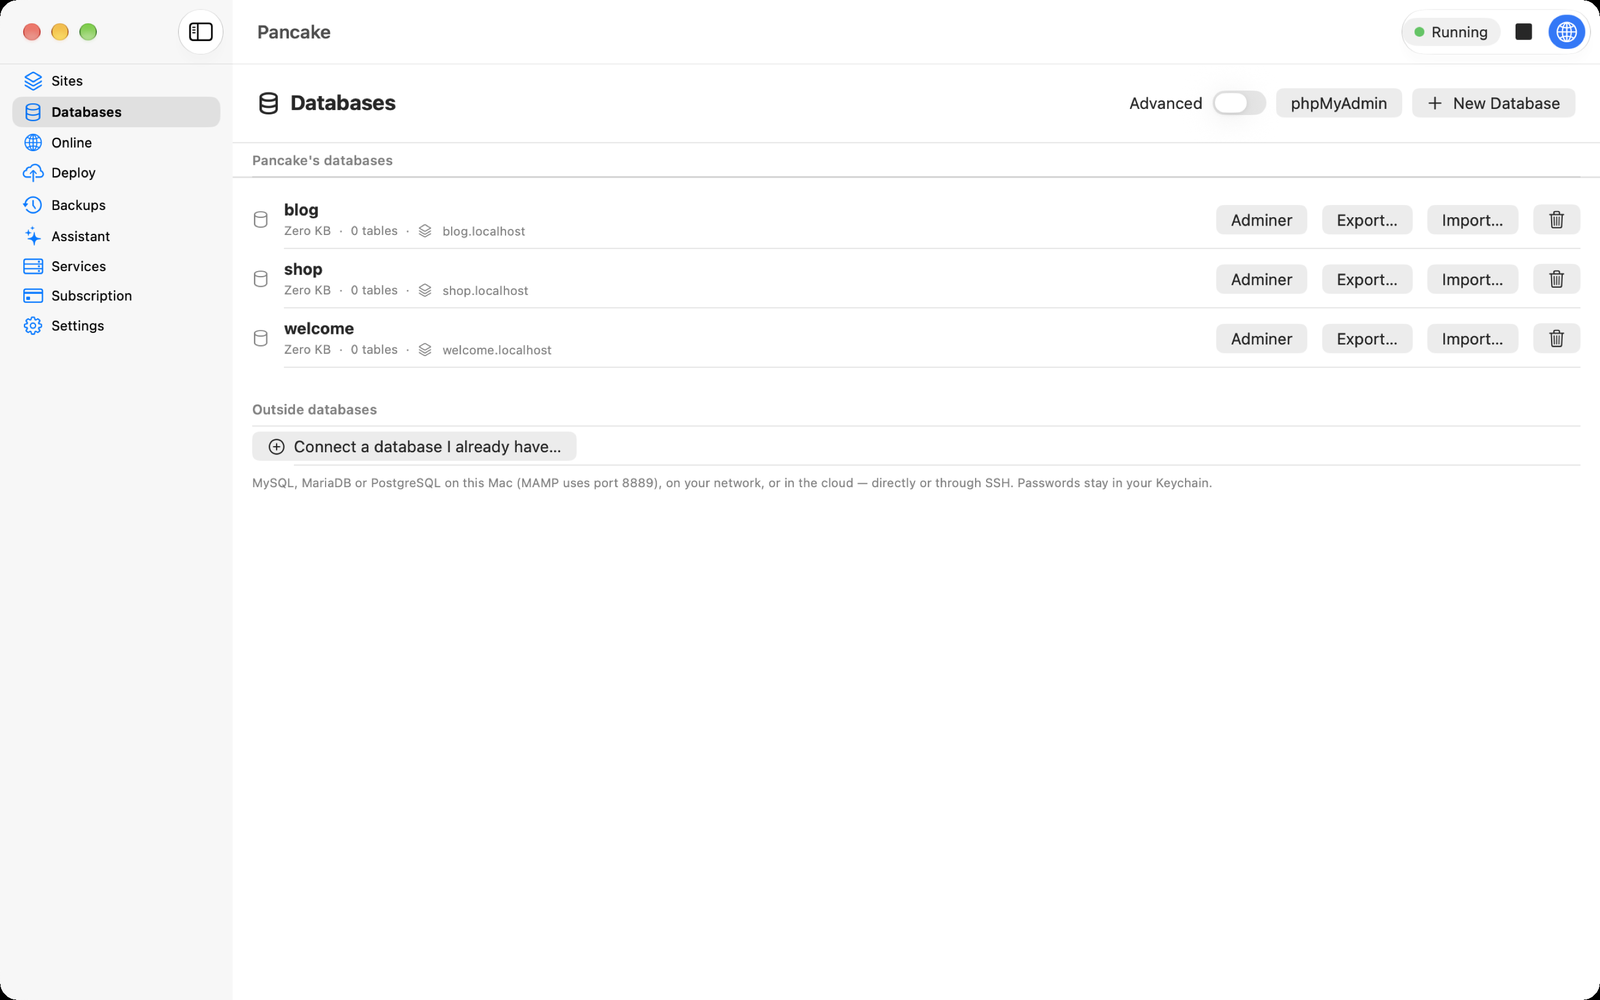Viewport: 1600px width, 1000px height.
Task: Import into the welcome database
Action: (x=1472, y=339)
